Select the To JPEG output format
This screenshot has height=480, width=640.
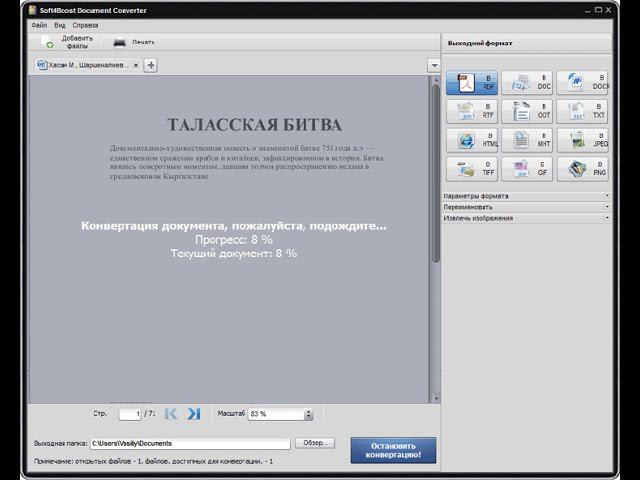(x=582, y=140)
